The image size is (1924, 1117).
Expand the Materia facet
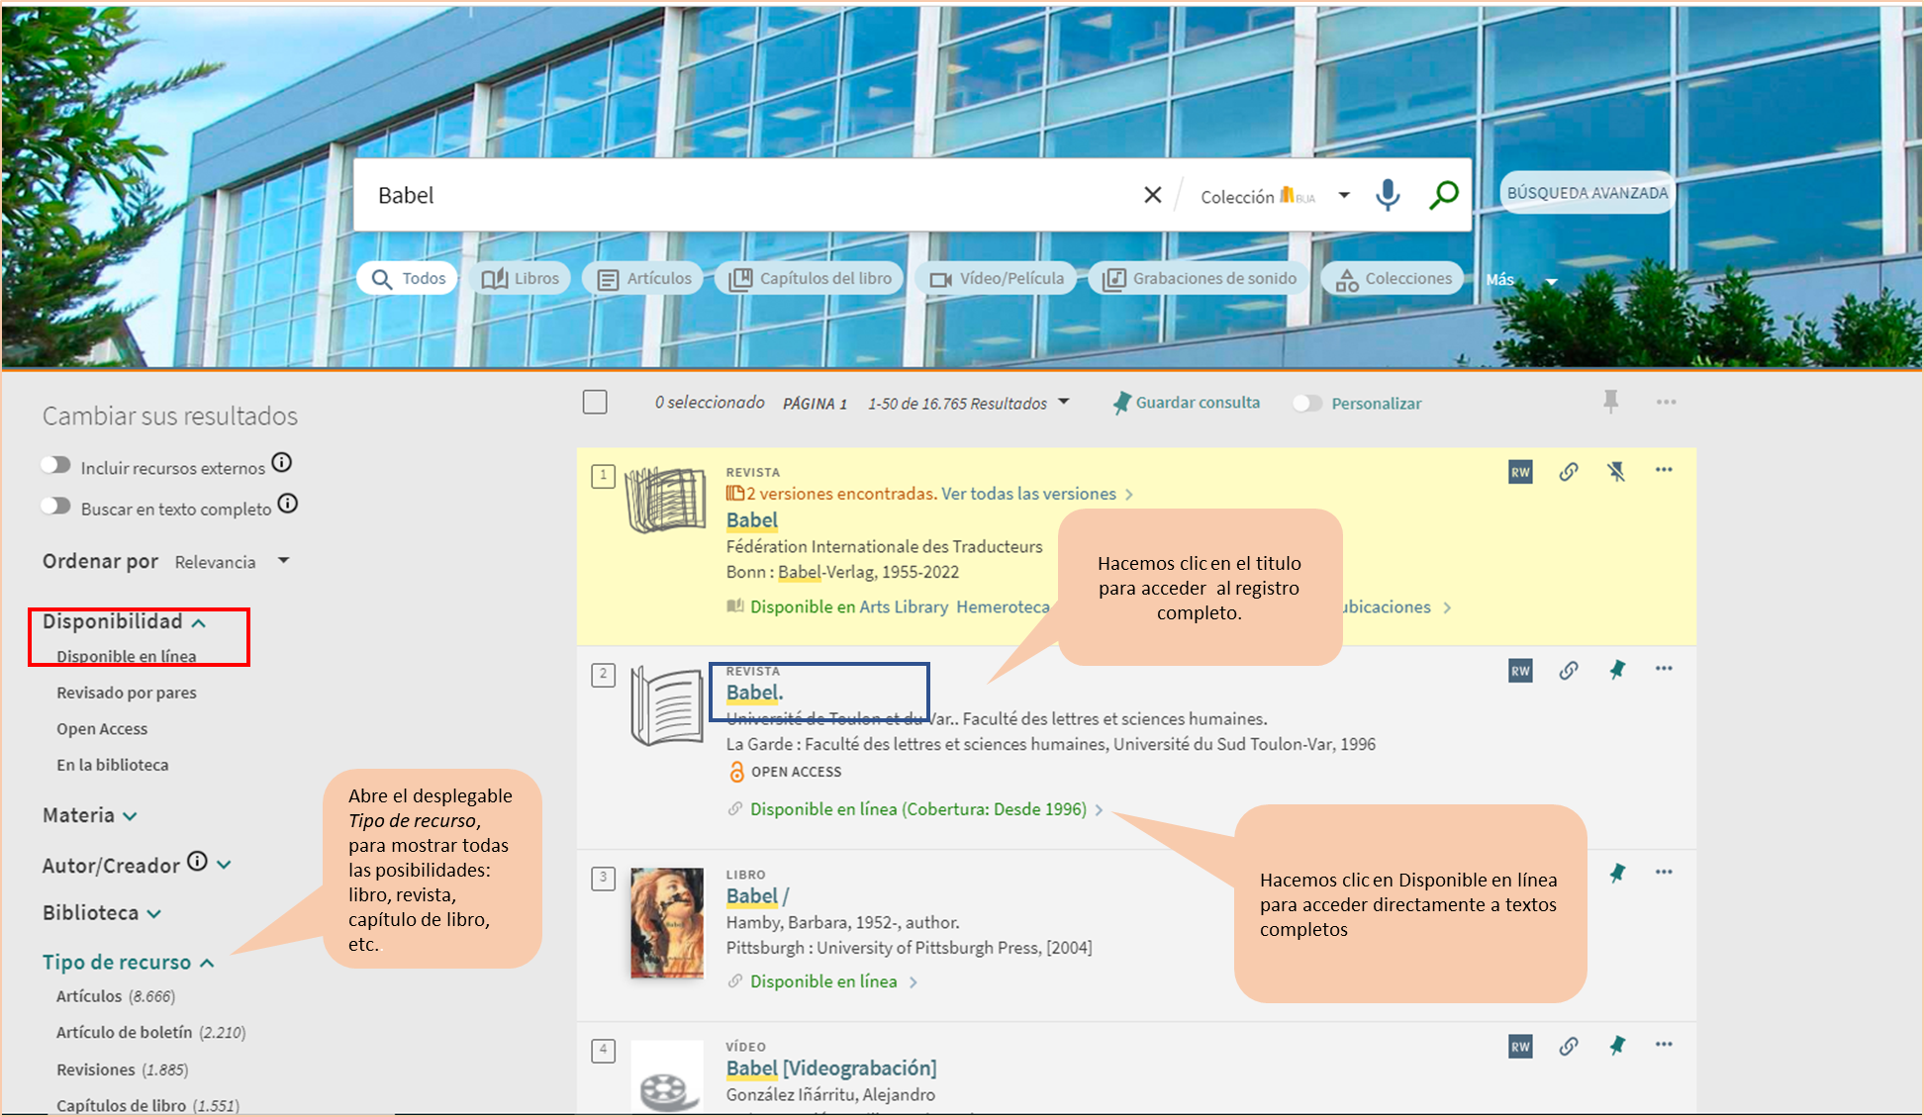[x=90, y=816]
